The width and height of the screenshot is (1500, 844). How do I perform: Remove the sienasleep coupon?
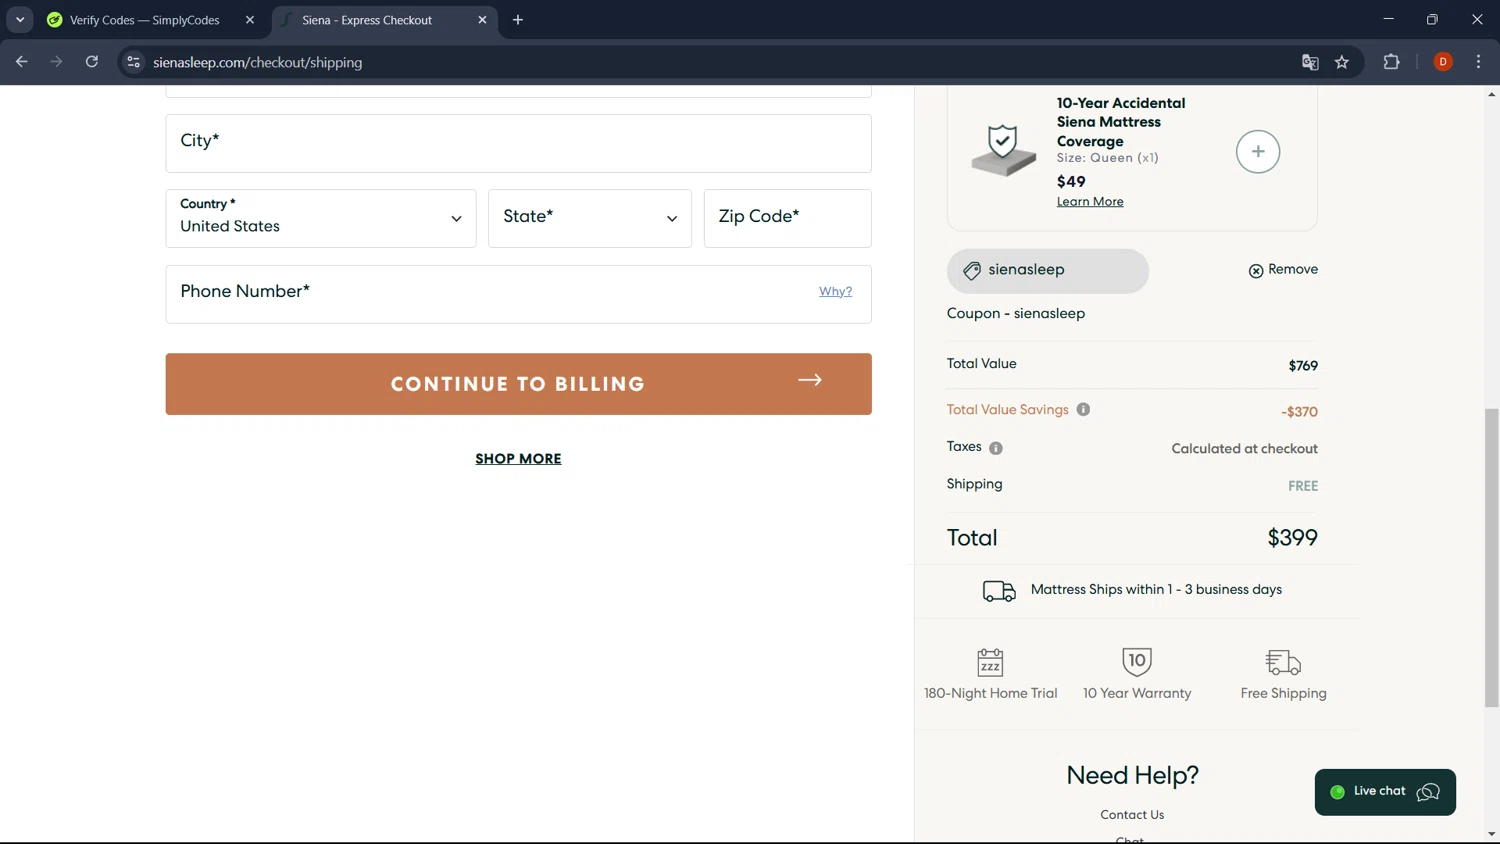(x=1283, y=270)
